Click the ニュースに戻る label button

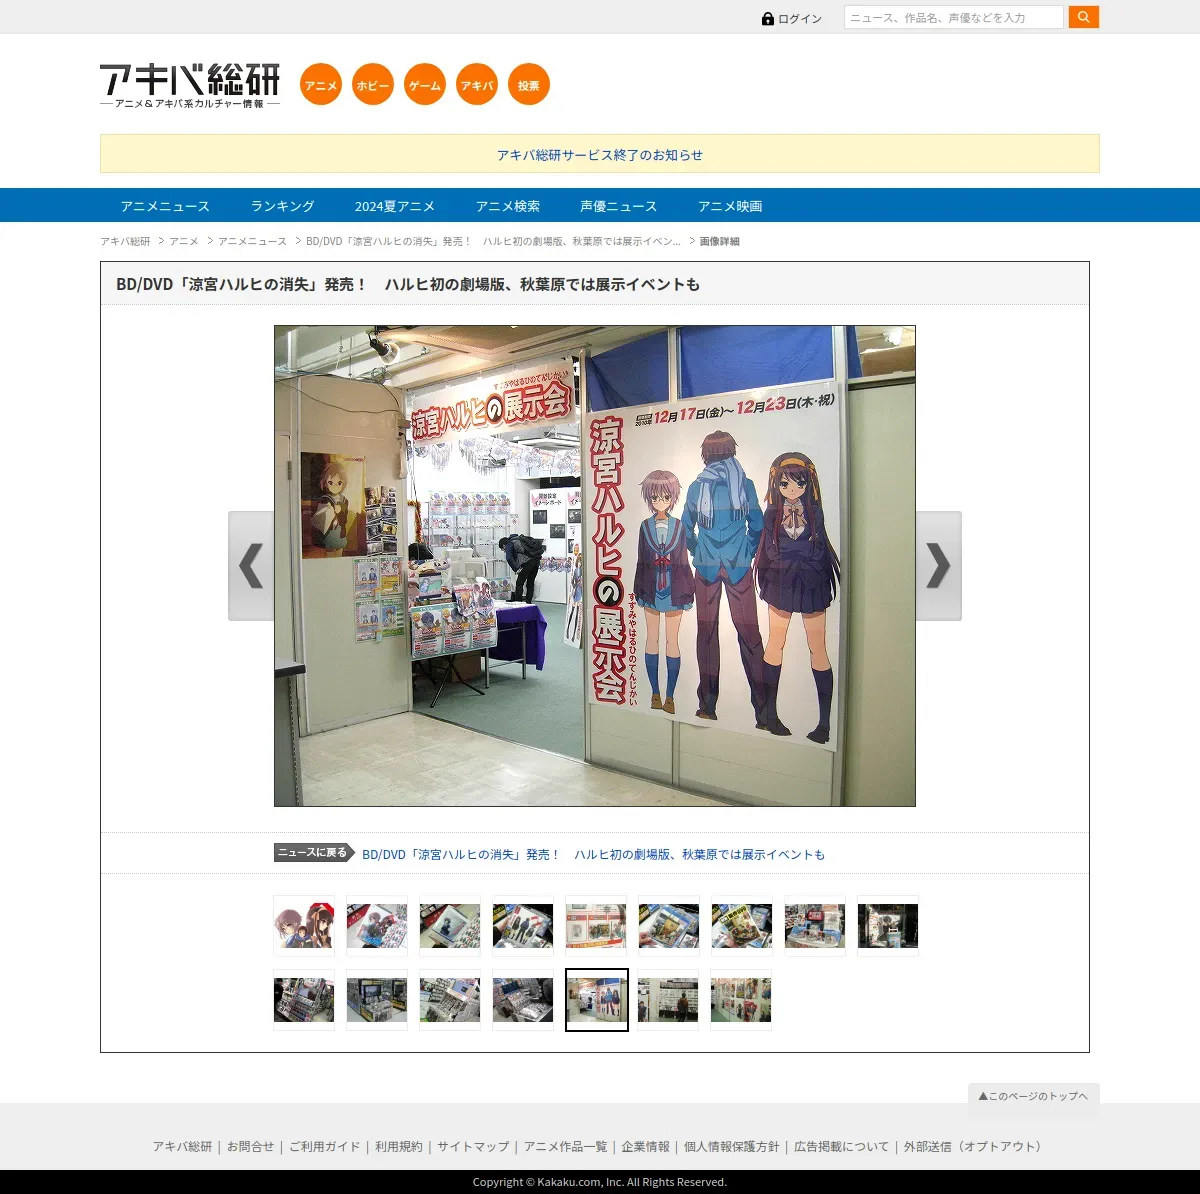[314, 853]
